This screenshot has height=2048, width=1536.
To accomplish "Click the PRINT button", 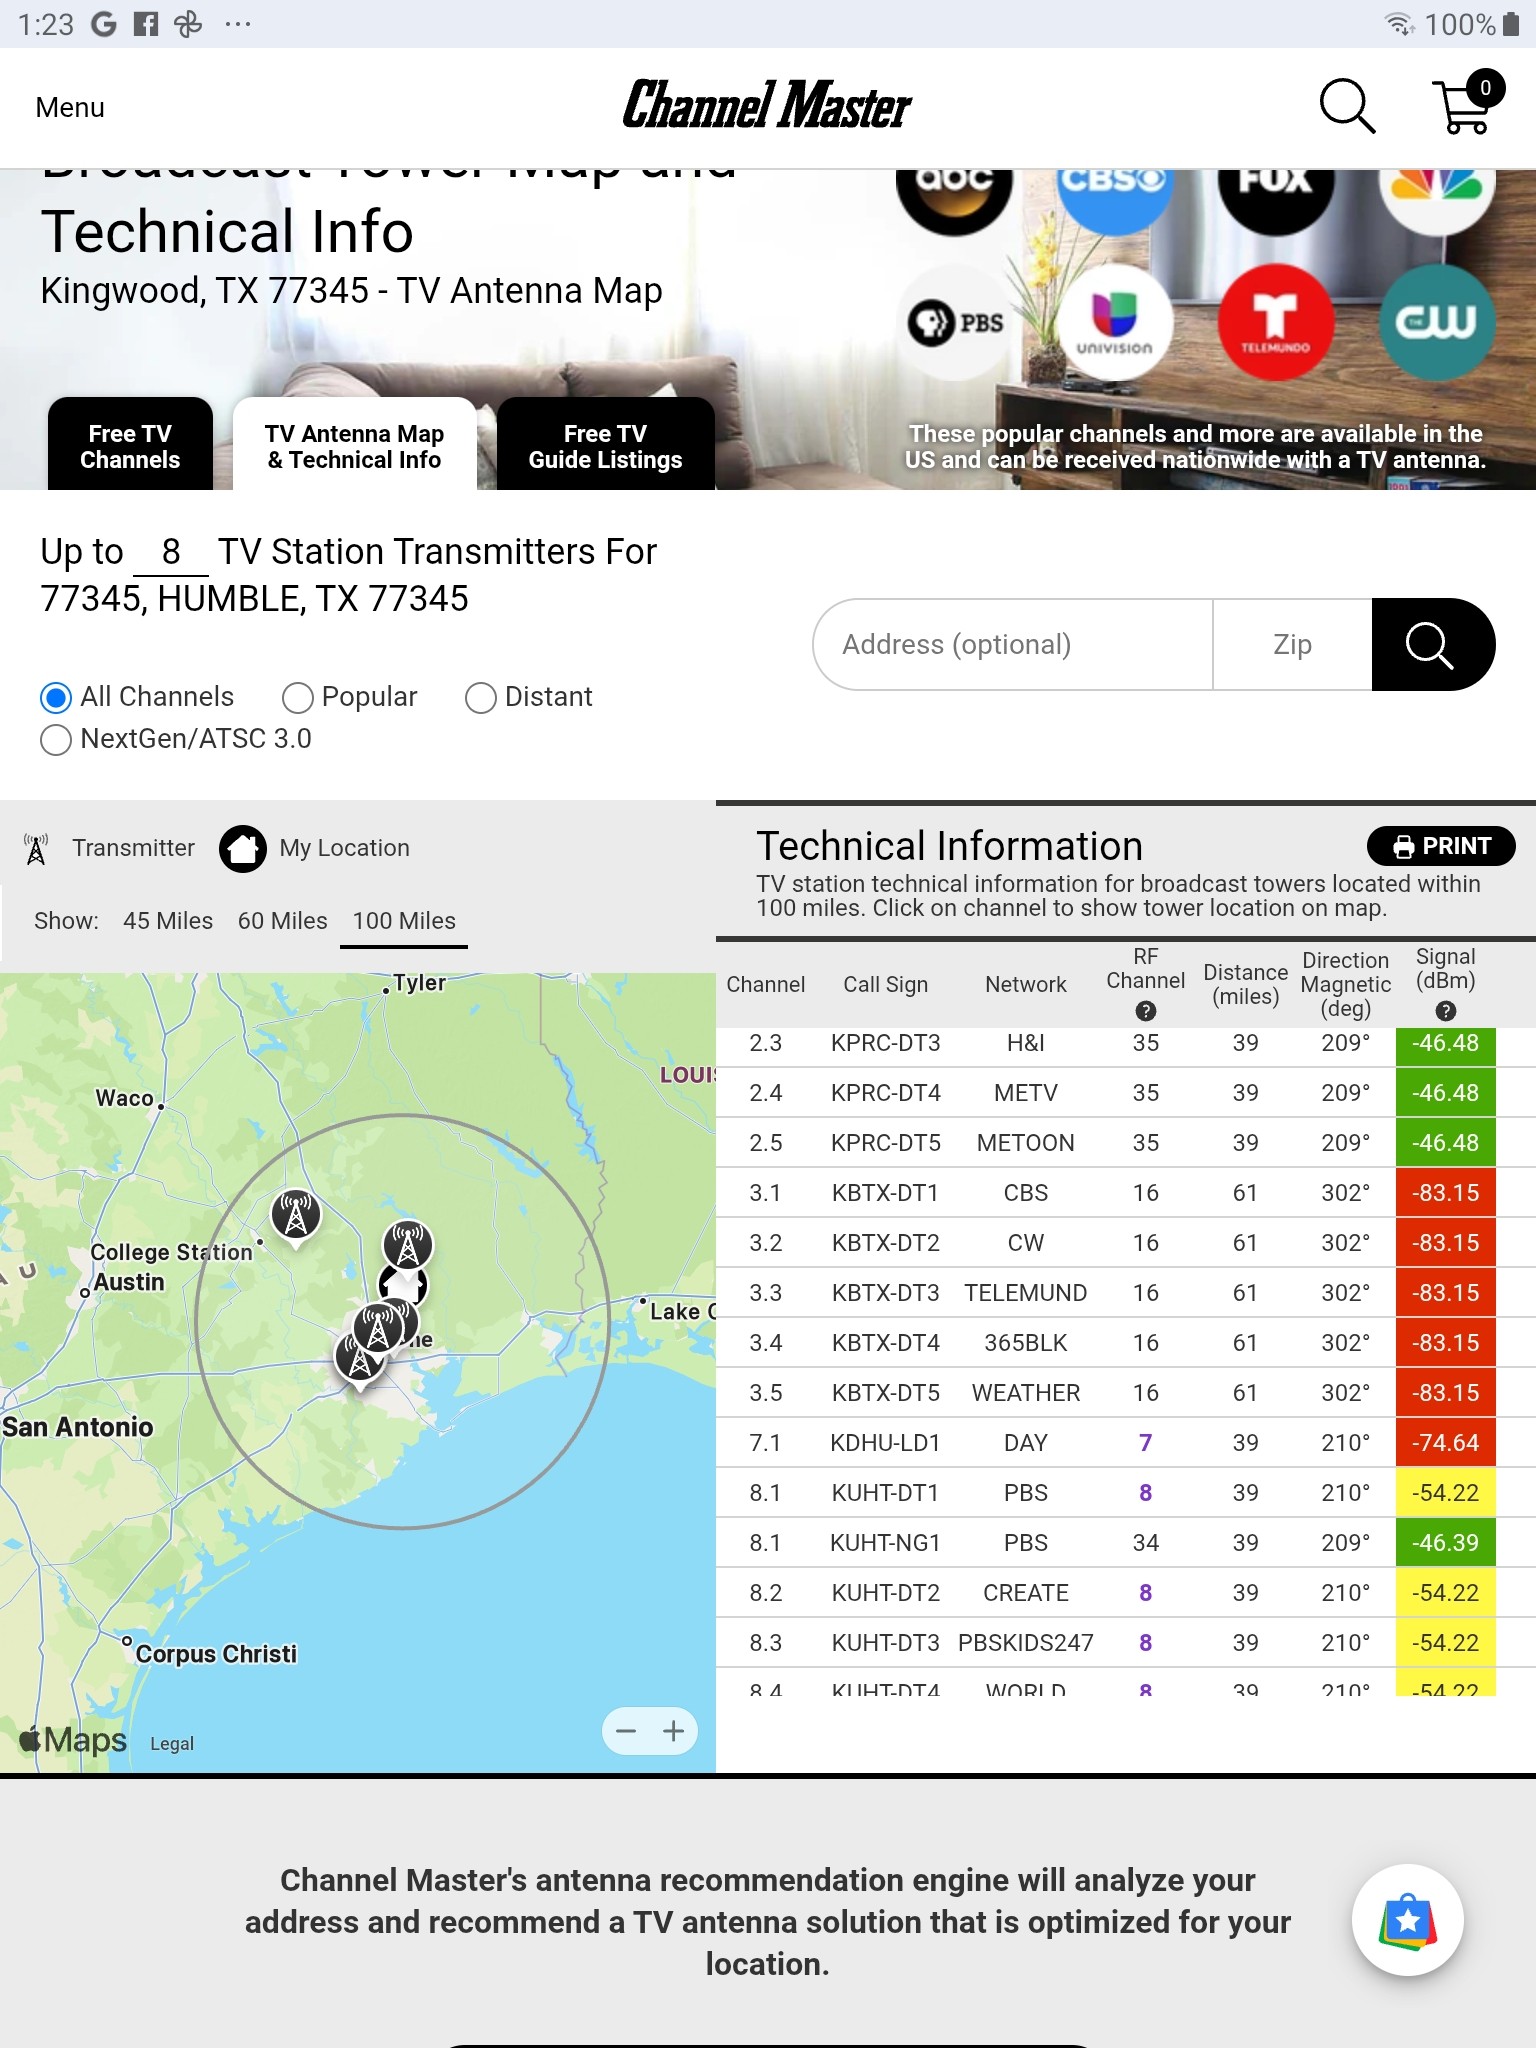I will (1441, 846).
